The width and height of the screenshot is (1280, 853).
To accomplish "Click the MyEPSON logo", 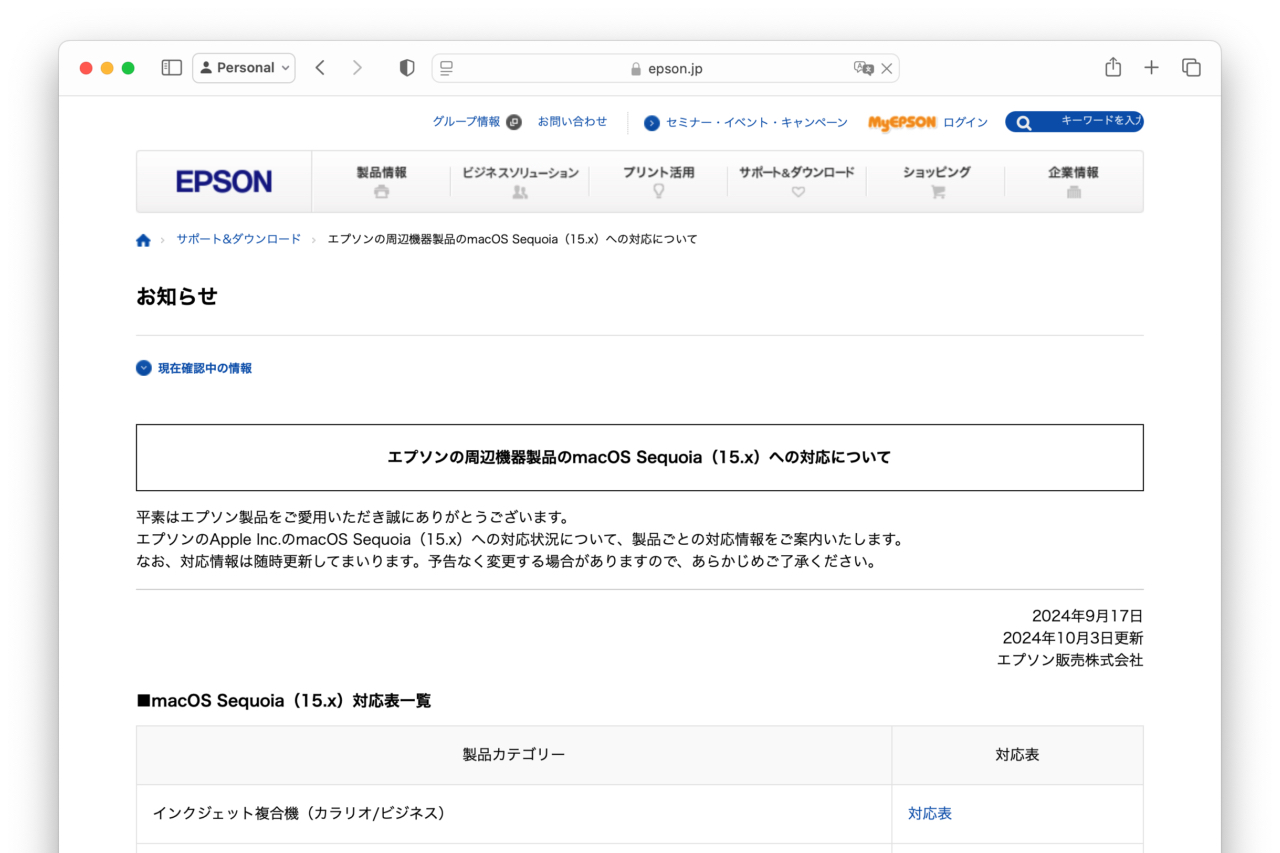I will tap(902, 123).
